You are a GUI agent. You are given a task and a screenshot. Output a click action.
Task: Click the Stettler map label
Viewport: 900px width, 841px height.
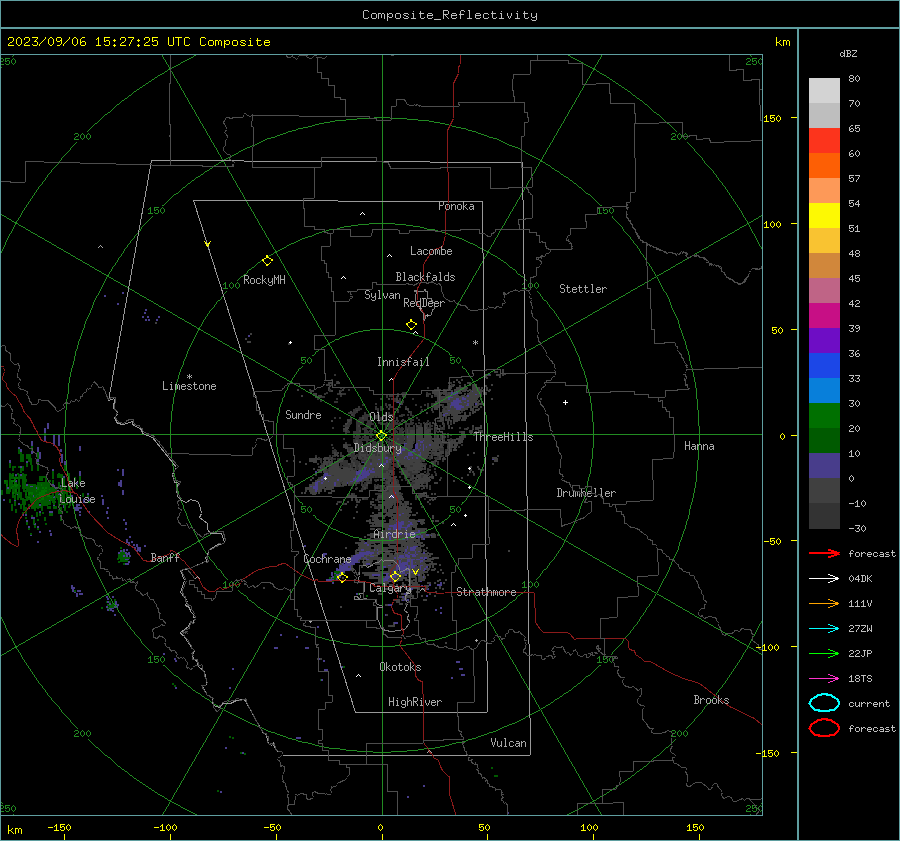pos(583,289)
